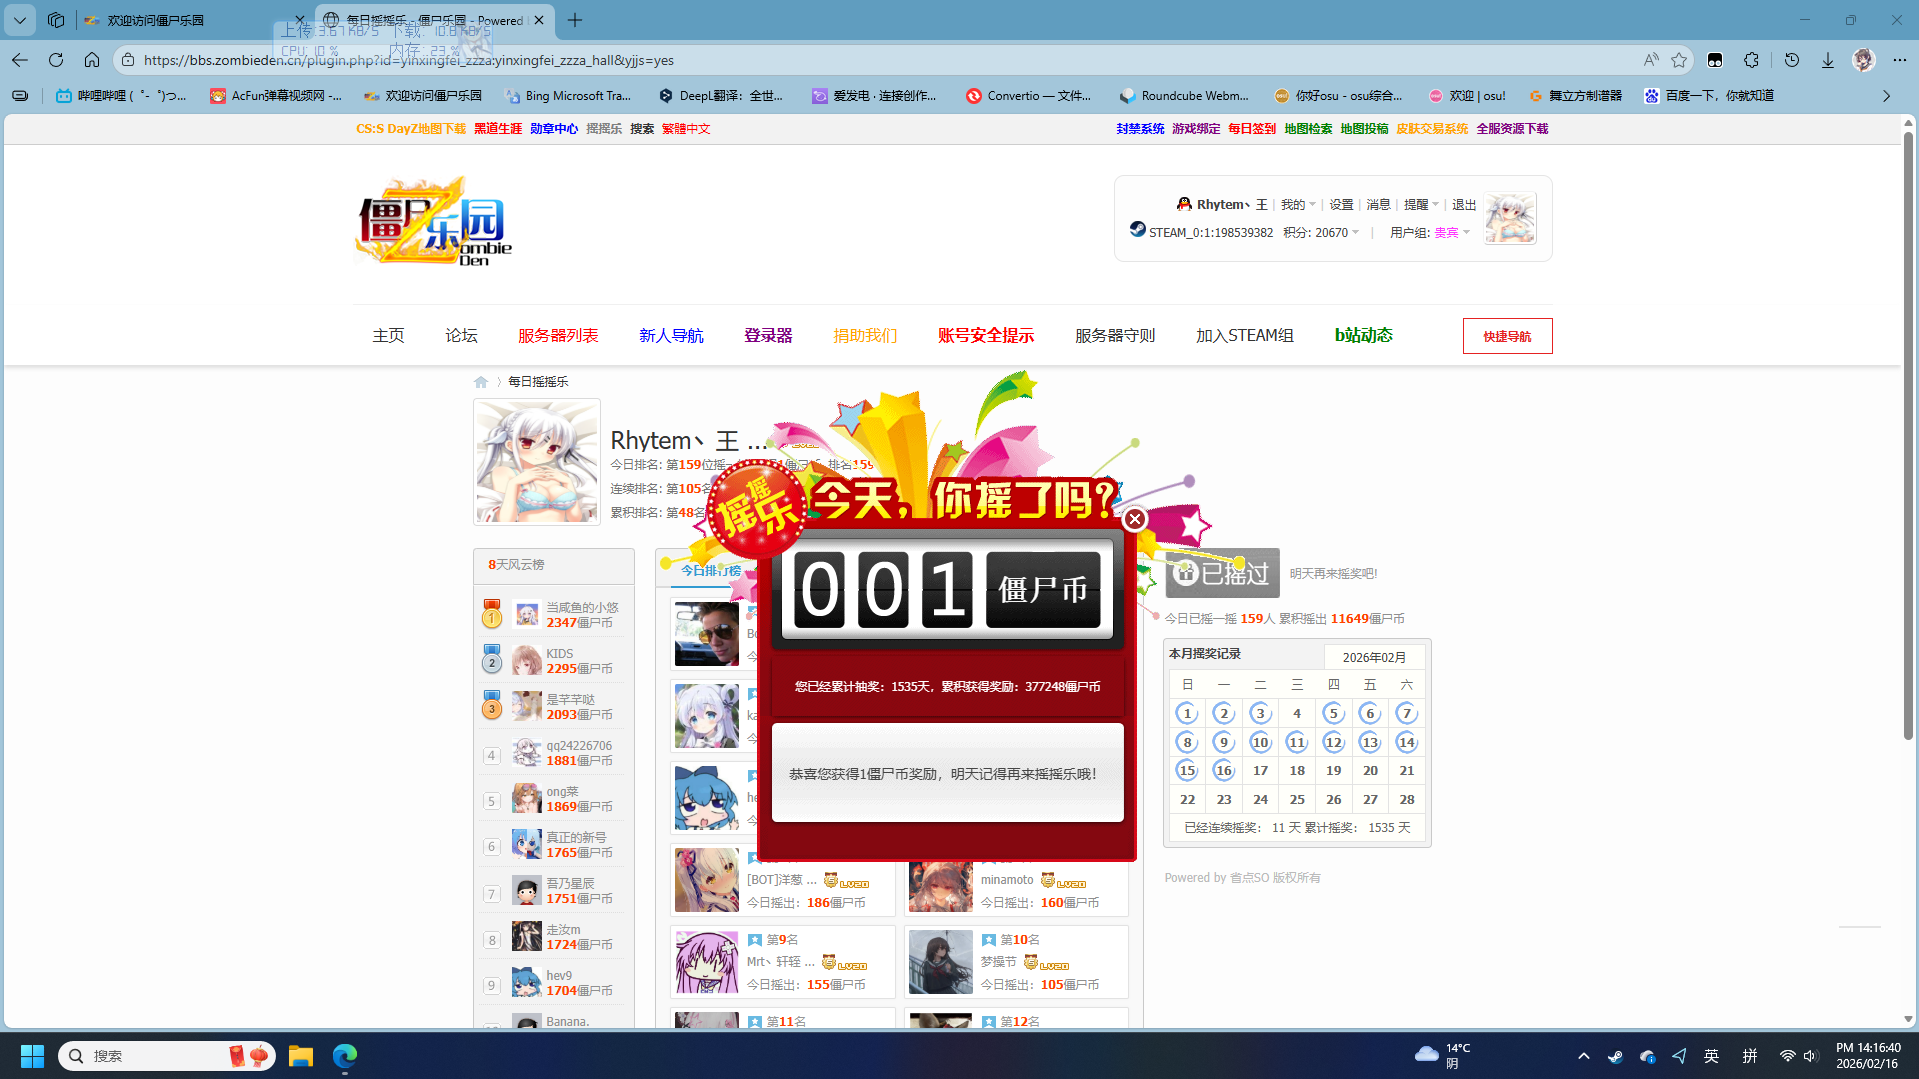Add page to favorites star icon
This screenshot has width=1919, height=1079.
(1679, 60)
